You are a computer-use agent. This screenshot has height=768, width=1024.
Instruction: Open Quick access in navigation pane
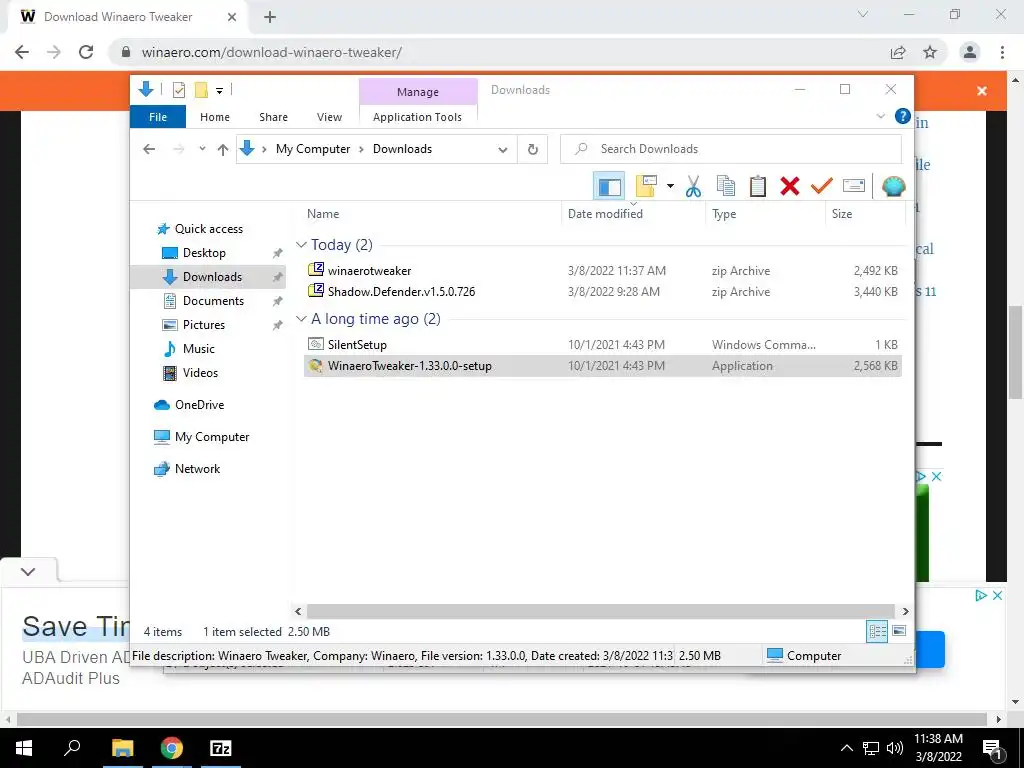208,229
